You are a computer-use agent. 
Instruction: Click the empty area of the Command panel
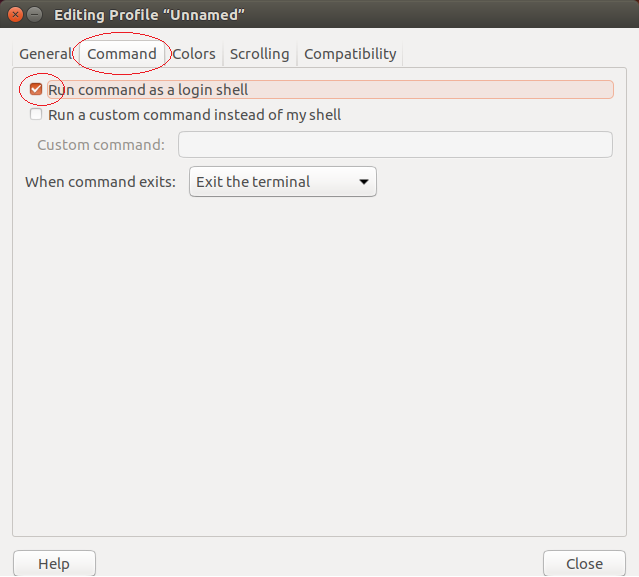point(320,367)
